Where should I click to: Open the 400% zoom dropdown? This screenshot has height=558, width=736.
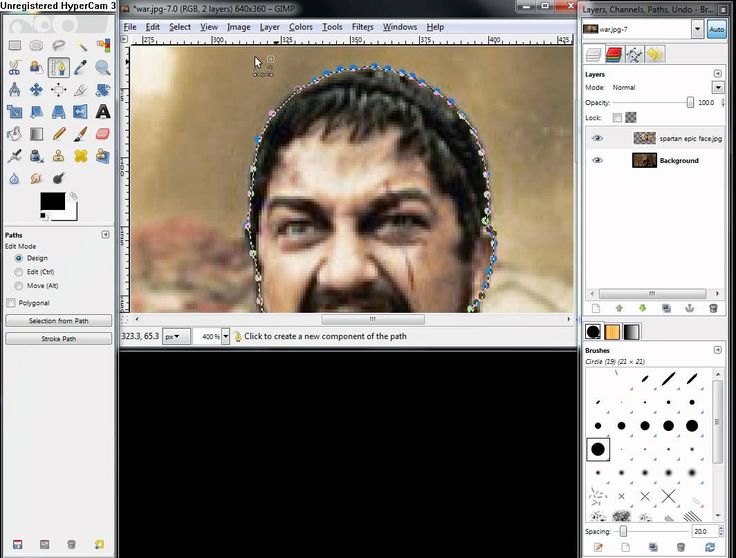226,336
